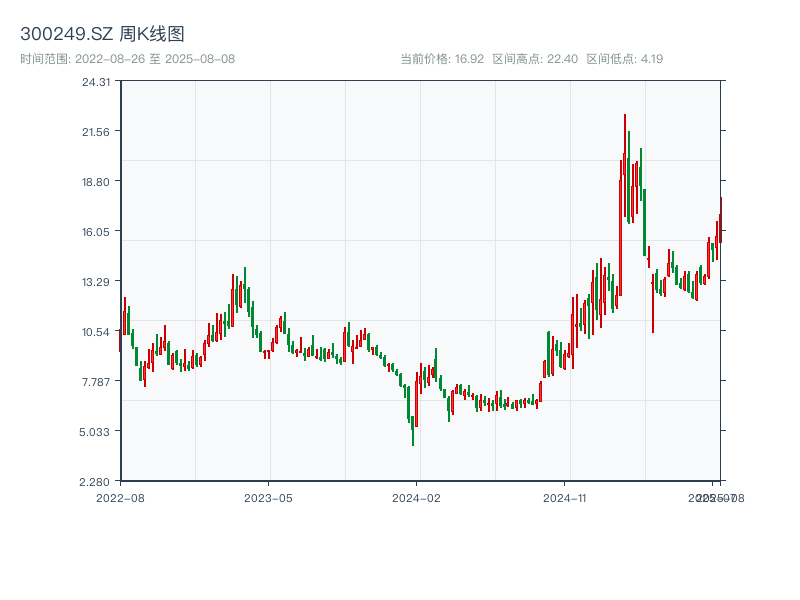Click the 2.280 y-axis price label
Viewport: 800px width, 600px height.
pyautogui.click(x=96, y=482)
